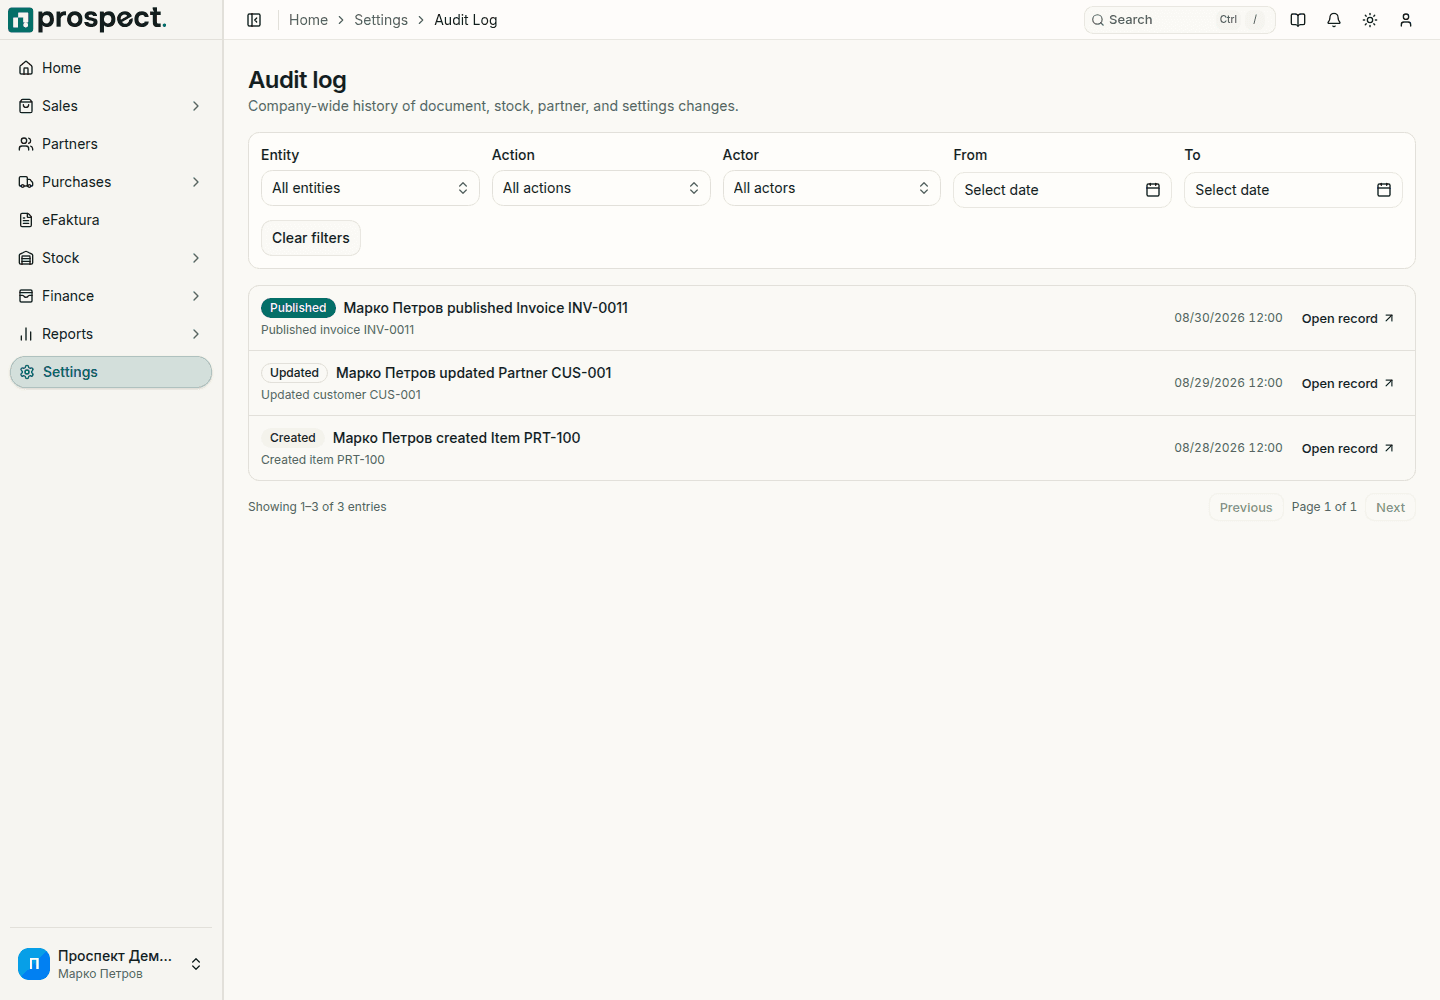
Task: Go to Settings breadcrumb
Action: click(x=381, y=20)
